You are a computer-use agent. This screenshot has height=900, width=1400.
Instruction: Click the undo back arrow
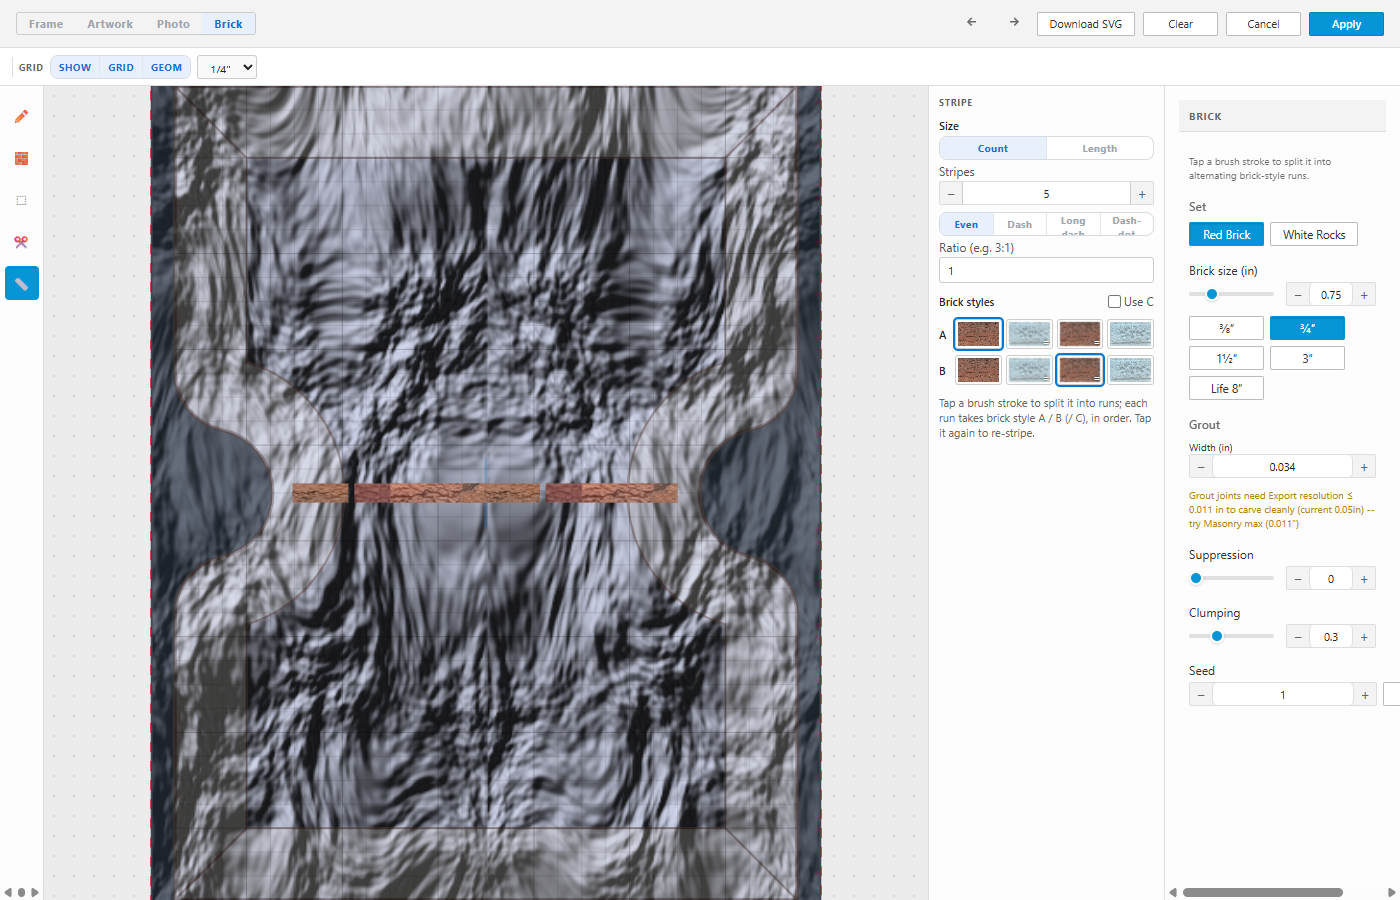(971, 22)
